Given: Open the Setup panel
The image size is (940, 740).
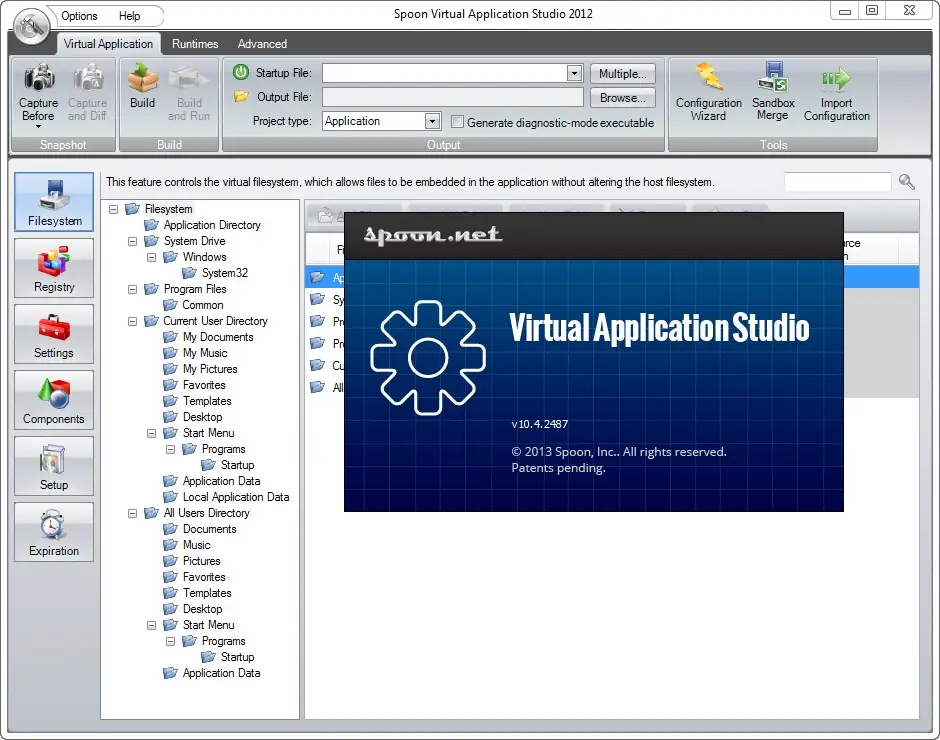Looking at the screenshot, I should pos(54,466).
